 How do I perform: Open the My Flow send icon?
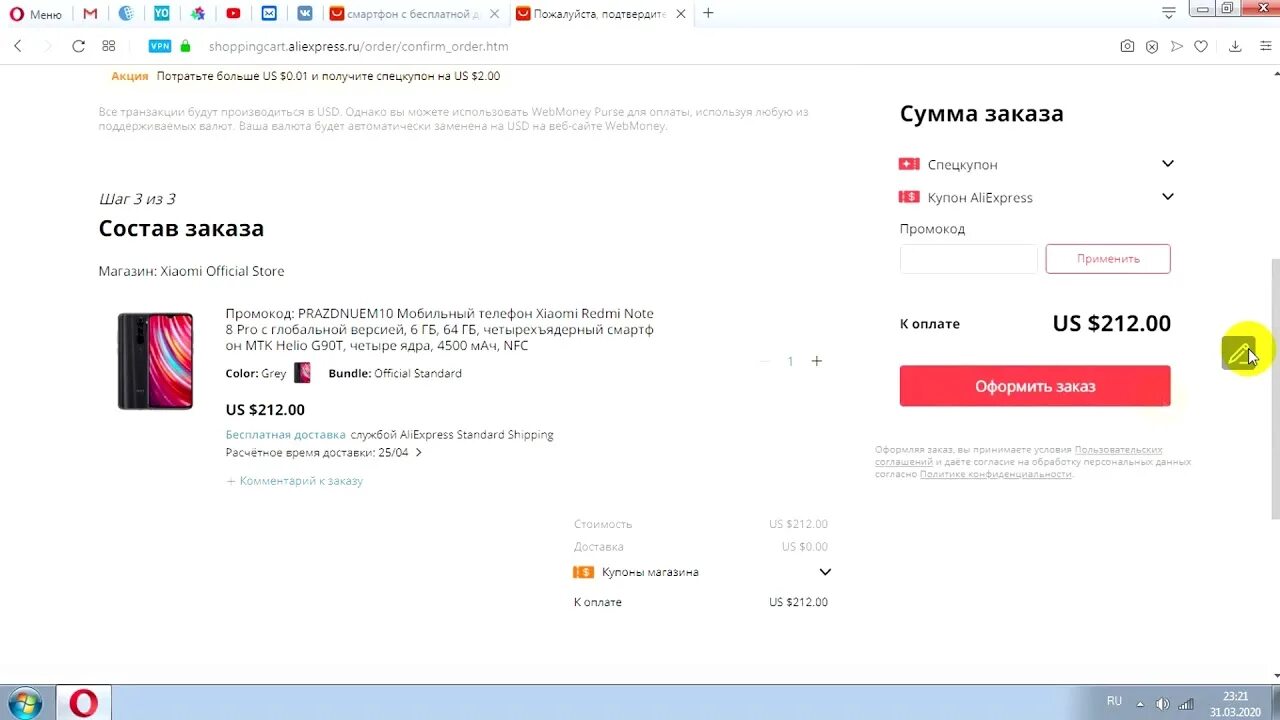[x=1177, y=46]
